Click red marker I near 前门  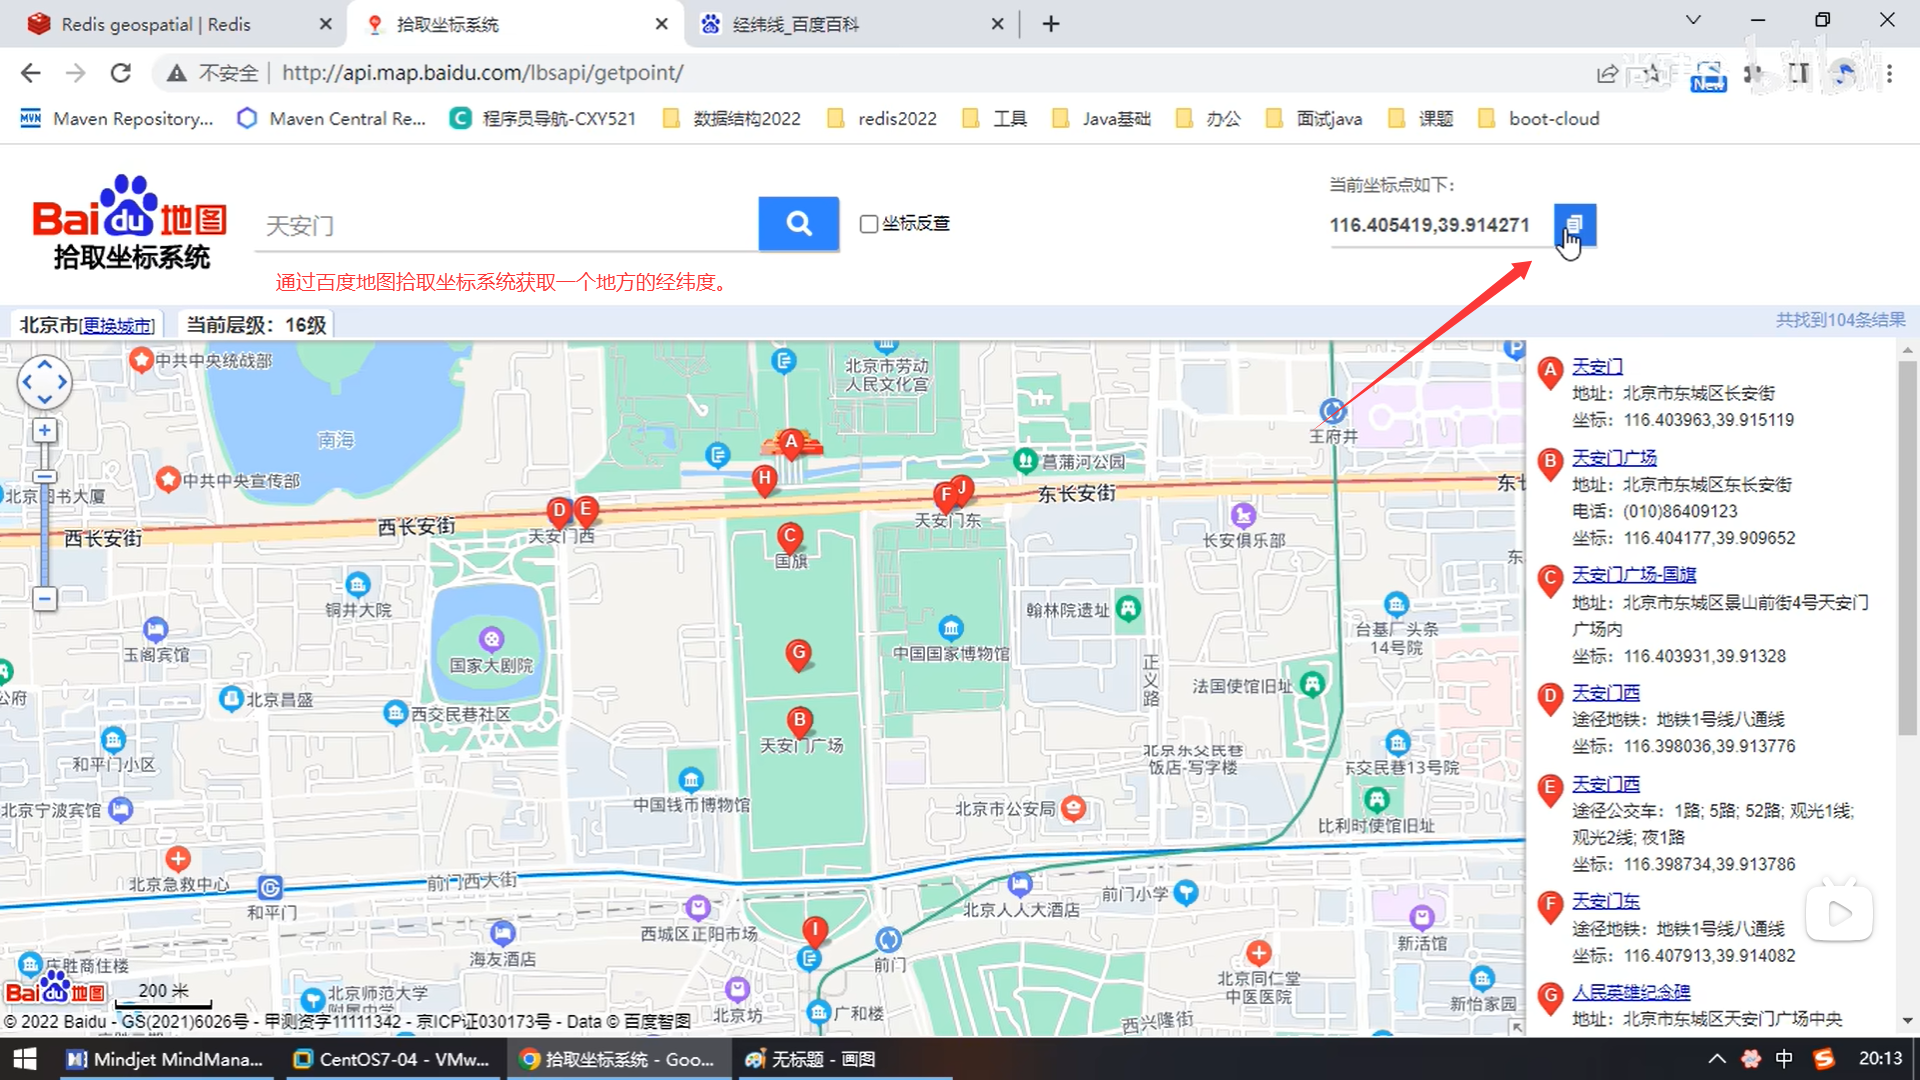tap(815, 929)
